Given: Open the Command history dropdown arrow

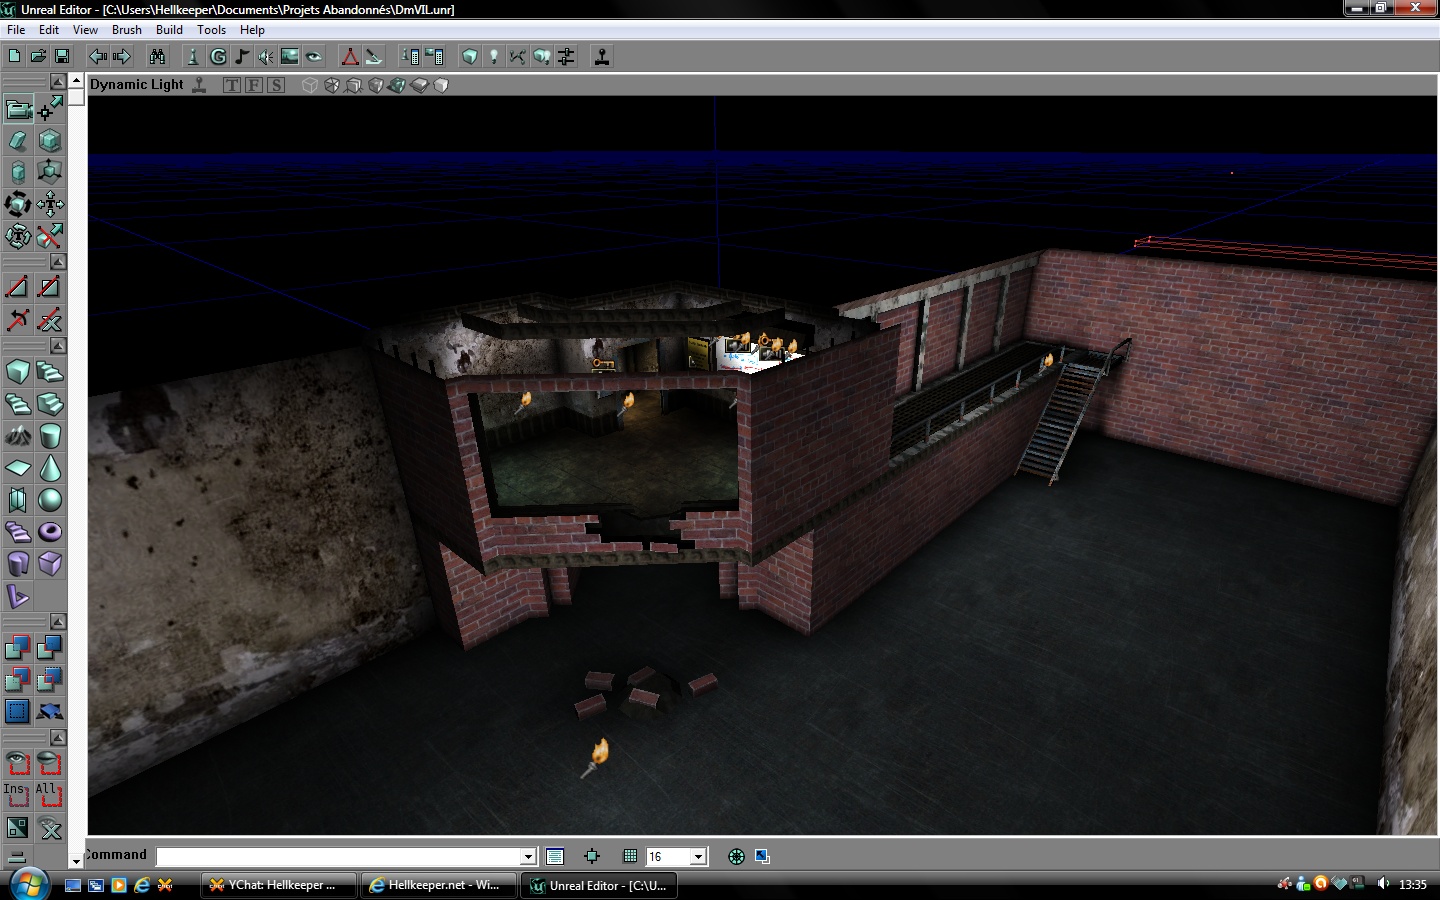Looking at the screenshot, I should point(528,857).
